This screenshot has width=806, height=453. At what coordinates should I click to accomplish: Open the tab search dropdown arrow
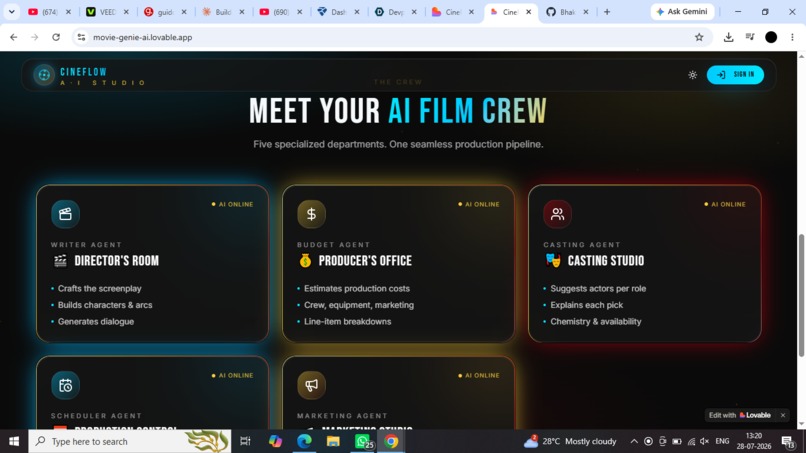(11, 12)
